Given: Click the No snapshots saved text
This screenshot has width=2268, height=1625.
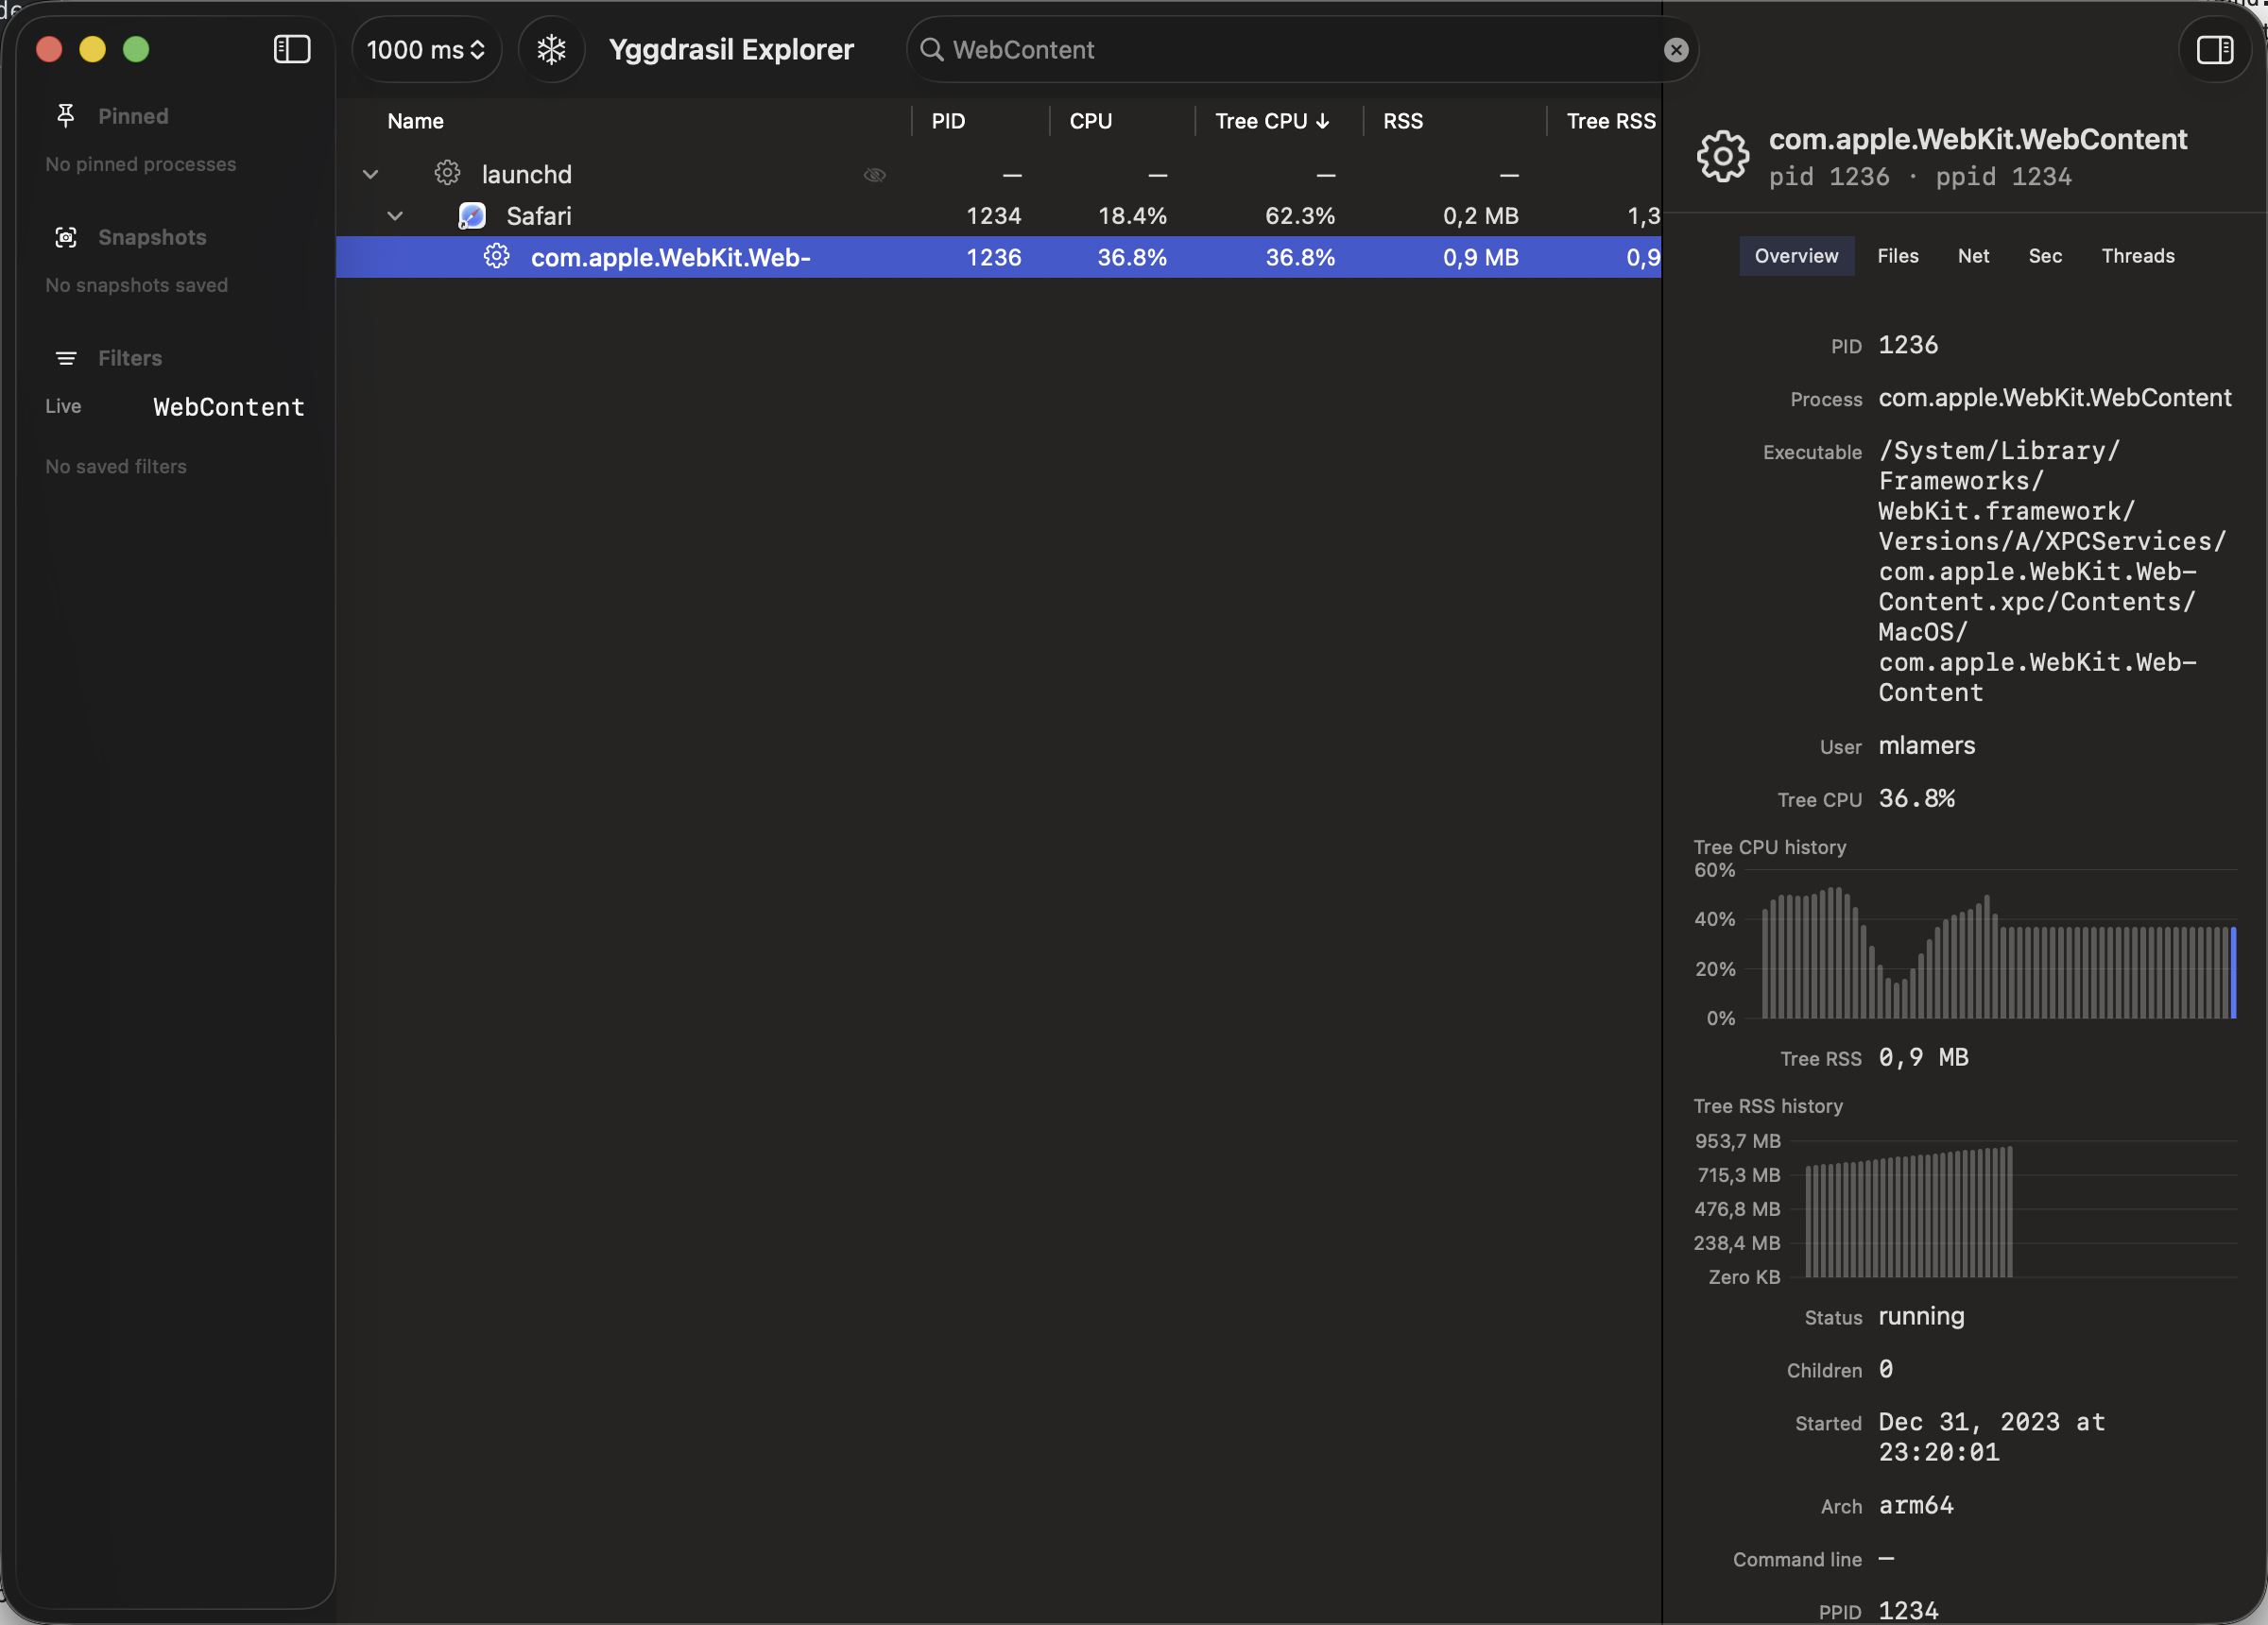Looking at the screenshot, I should (136, 286).
